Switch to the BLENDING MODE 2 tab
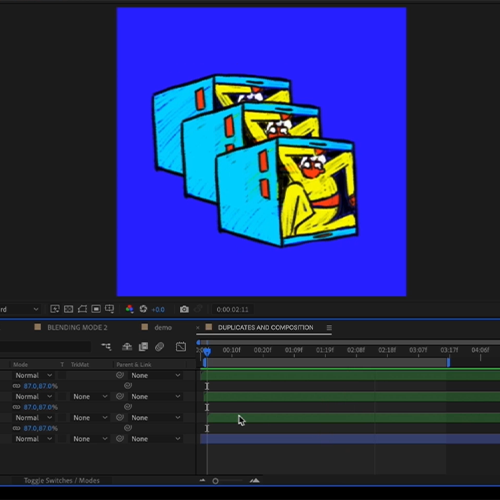 (77, 327)
